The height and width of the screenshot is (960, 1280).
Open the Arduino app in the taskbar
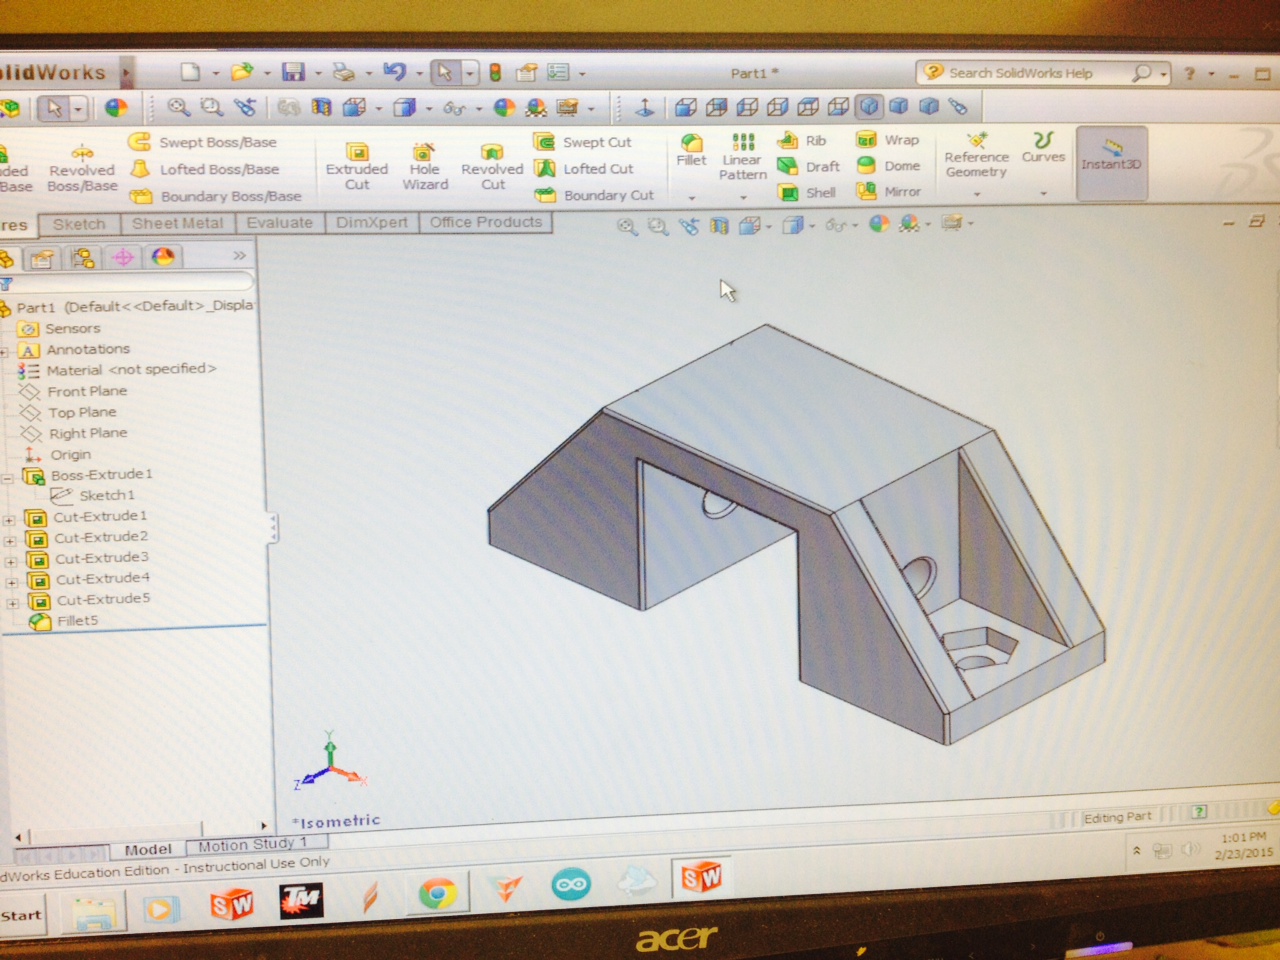tap(571, 885)
